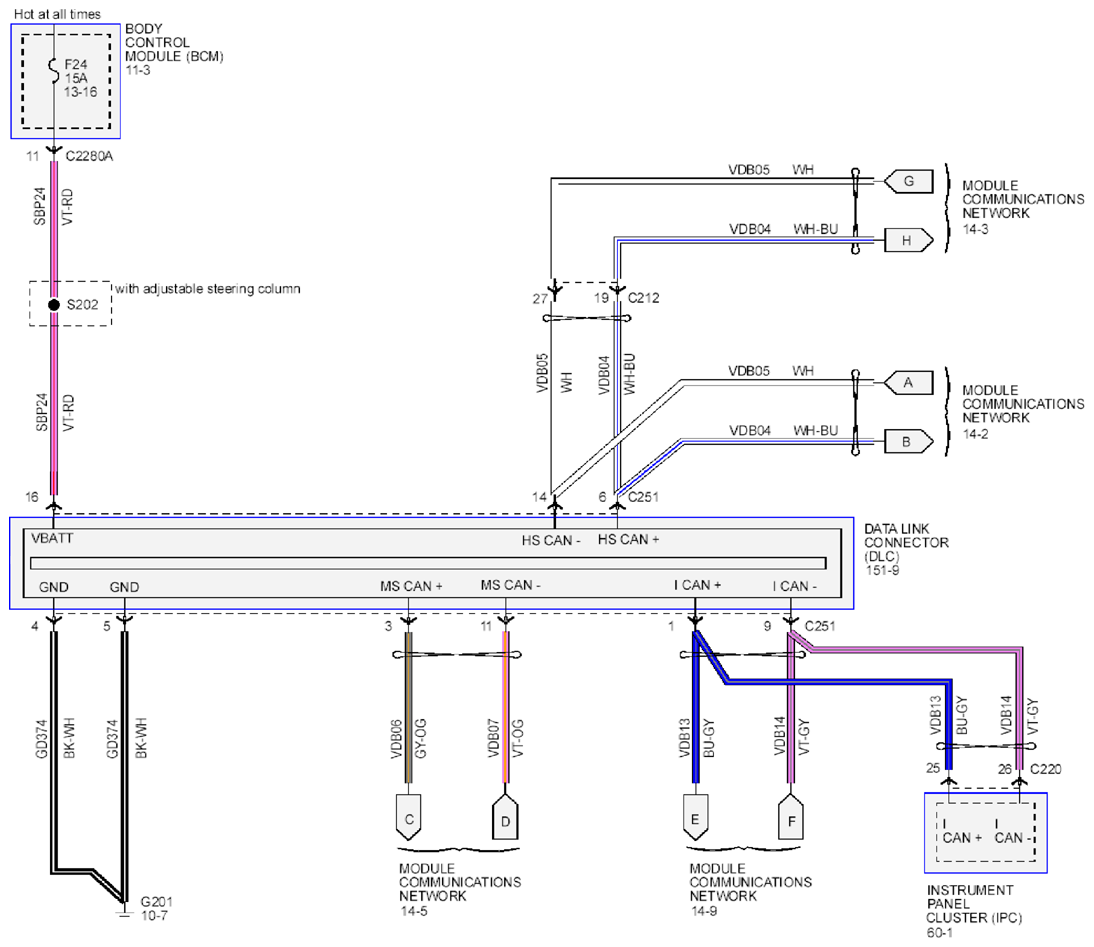Select the BODY CONTROL MODULE (BCM) label
This screenshot has height=947, width=1094.
174,43
